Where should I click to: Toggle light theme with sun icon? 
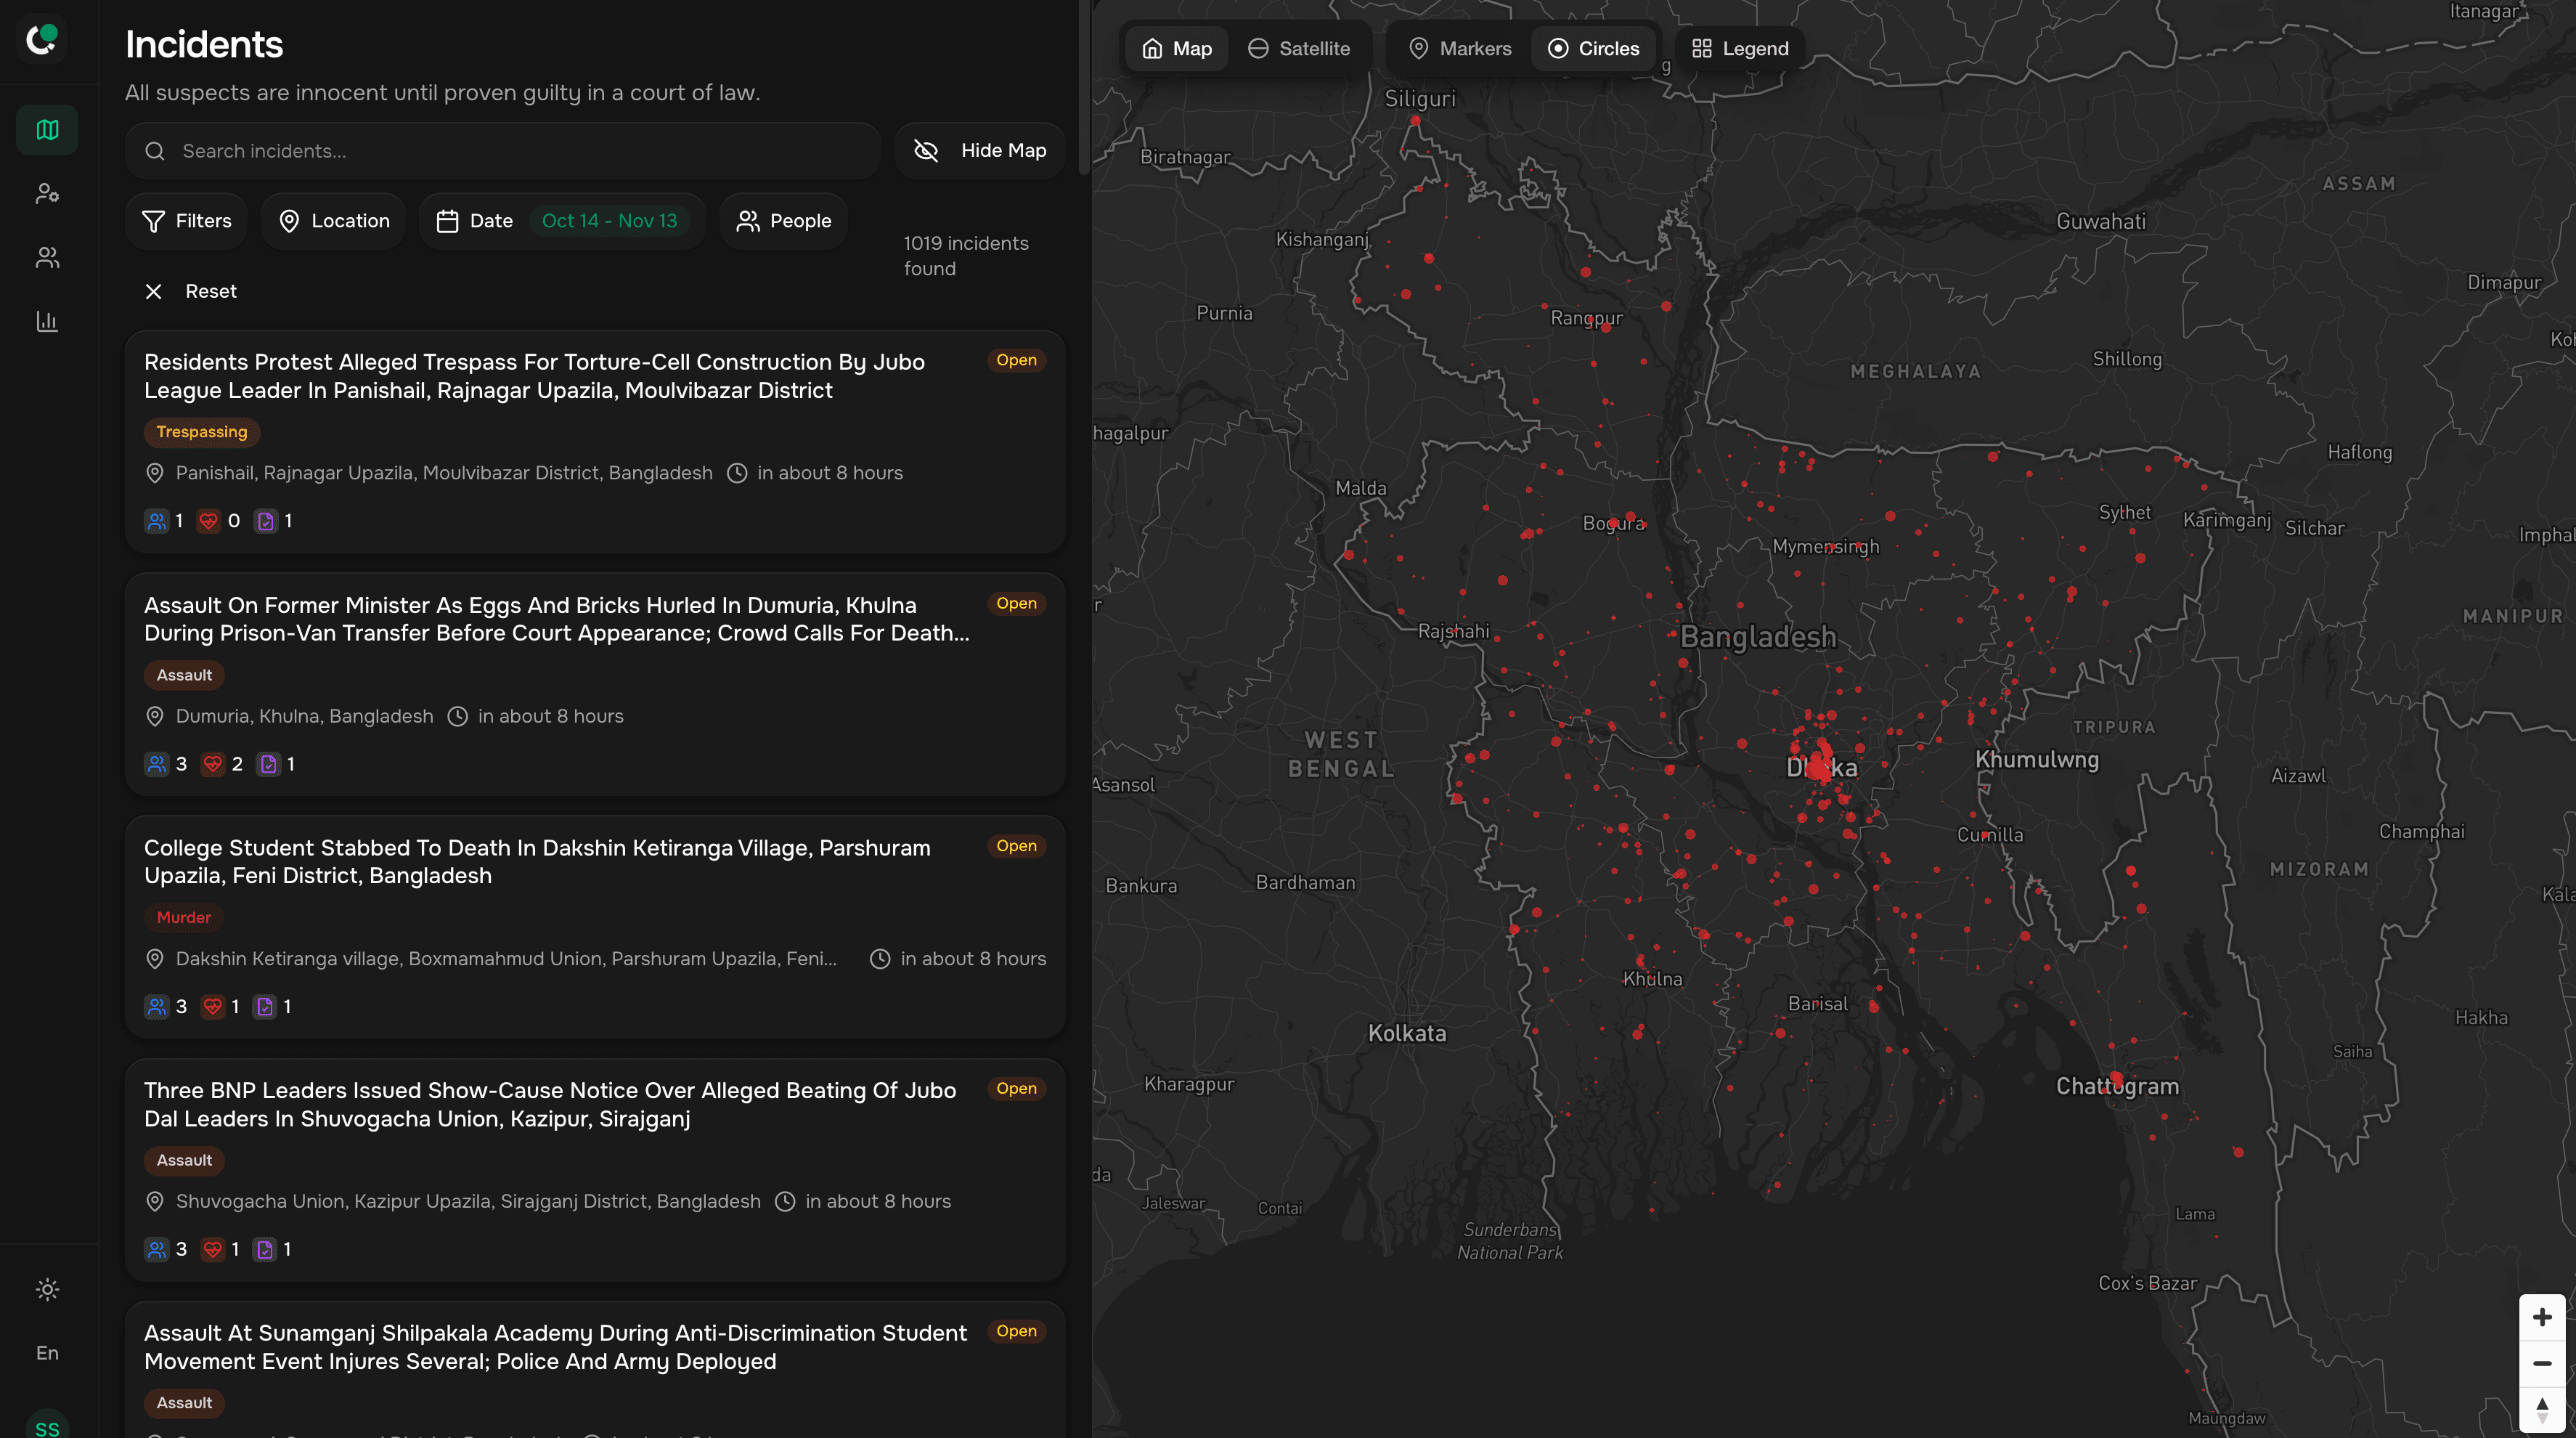click(x=47, y=1289)
